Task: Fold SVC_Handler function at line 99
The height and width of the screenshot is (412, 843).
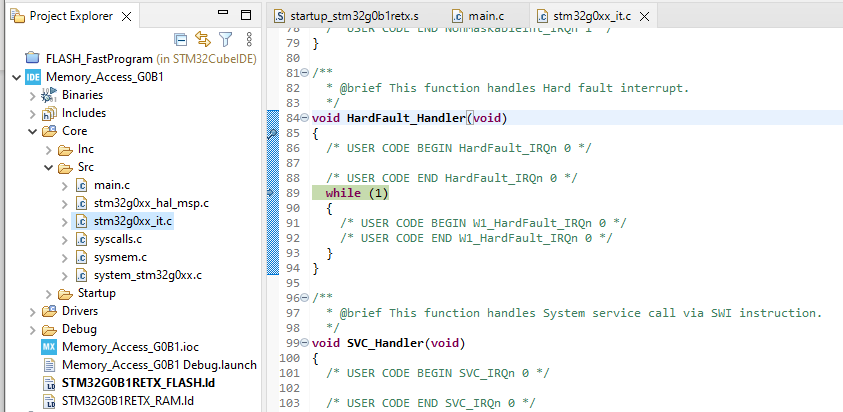Action: [x=305, y=343]
